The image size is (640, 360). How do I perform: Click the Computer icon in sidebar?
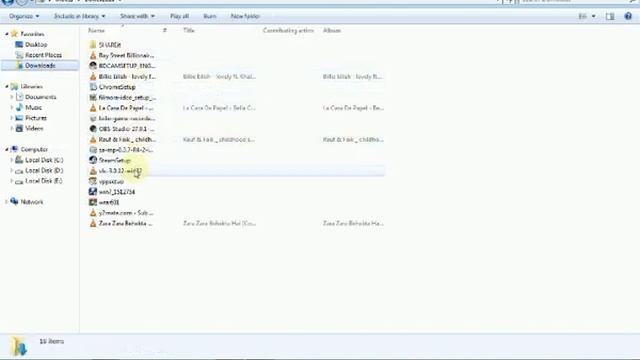coord(14,149)
